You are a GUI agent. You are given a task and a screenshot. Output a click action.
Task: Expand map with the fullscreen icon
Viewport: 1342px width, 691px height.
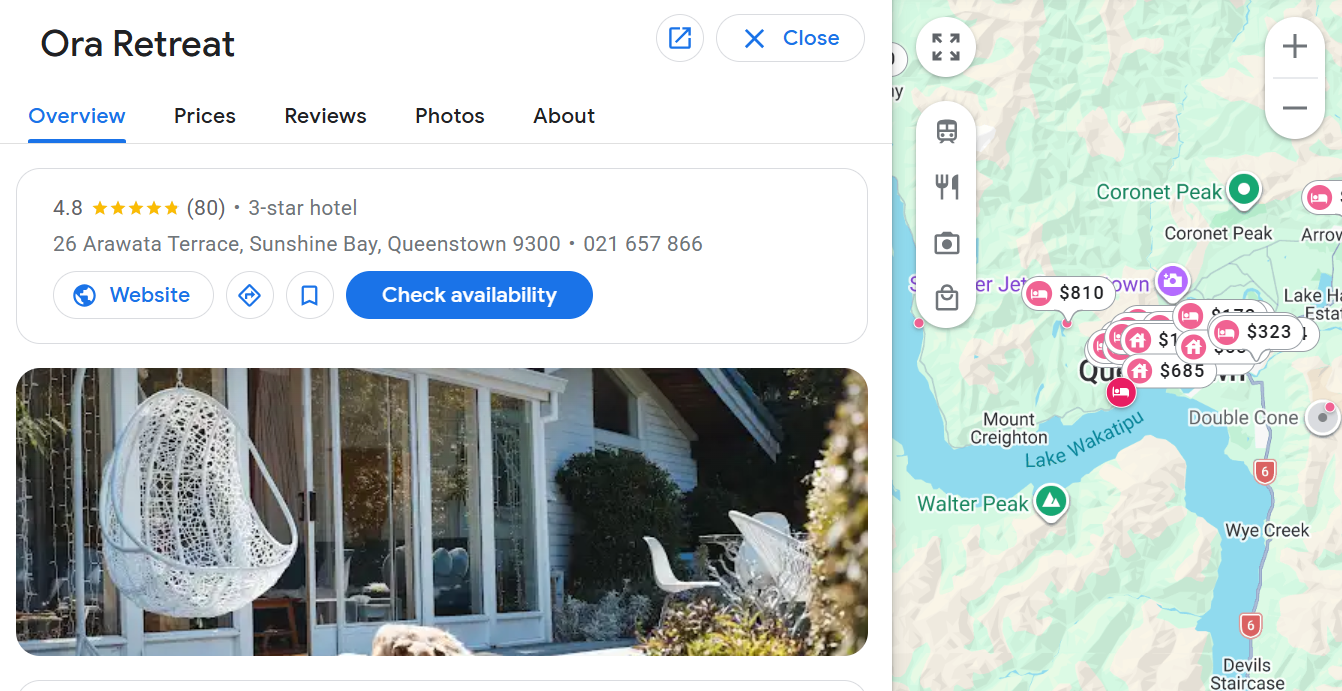pos(946,47)
